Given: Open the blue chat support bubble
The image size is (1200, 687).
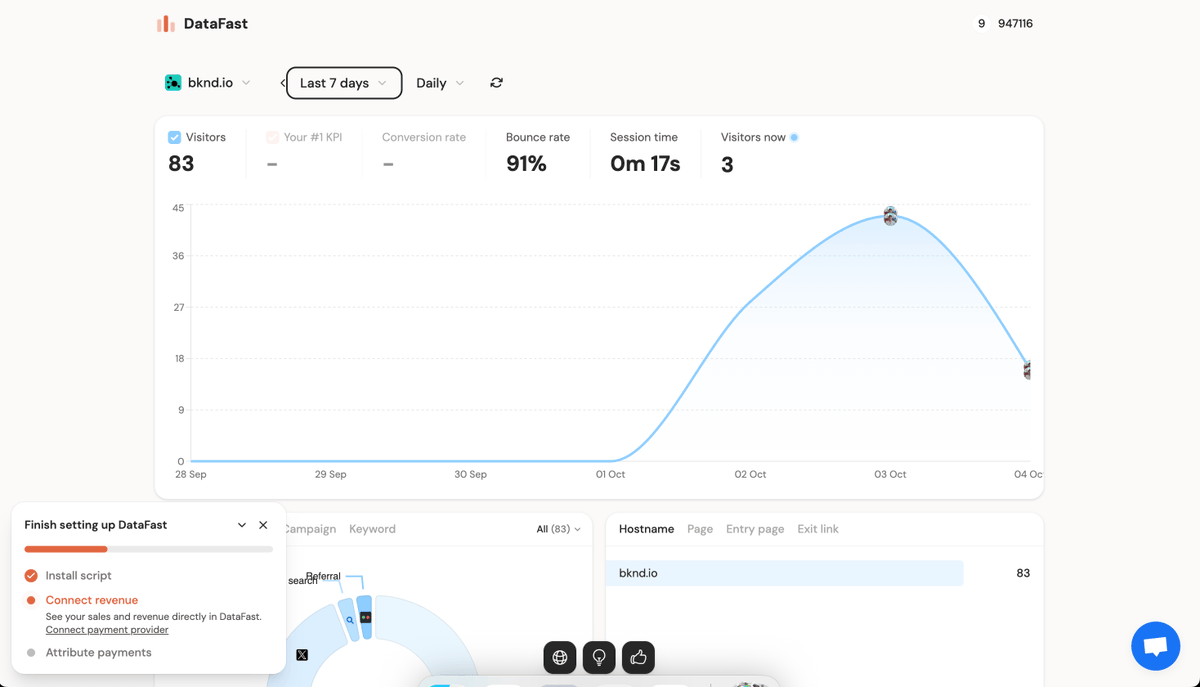Looking at the screenshot, I should 1156,646.
